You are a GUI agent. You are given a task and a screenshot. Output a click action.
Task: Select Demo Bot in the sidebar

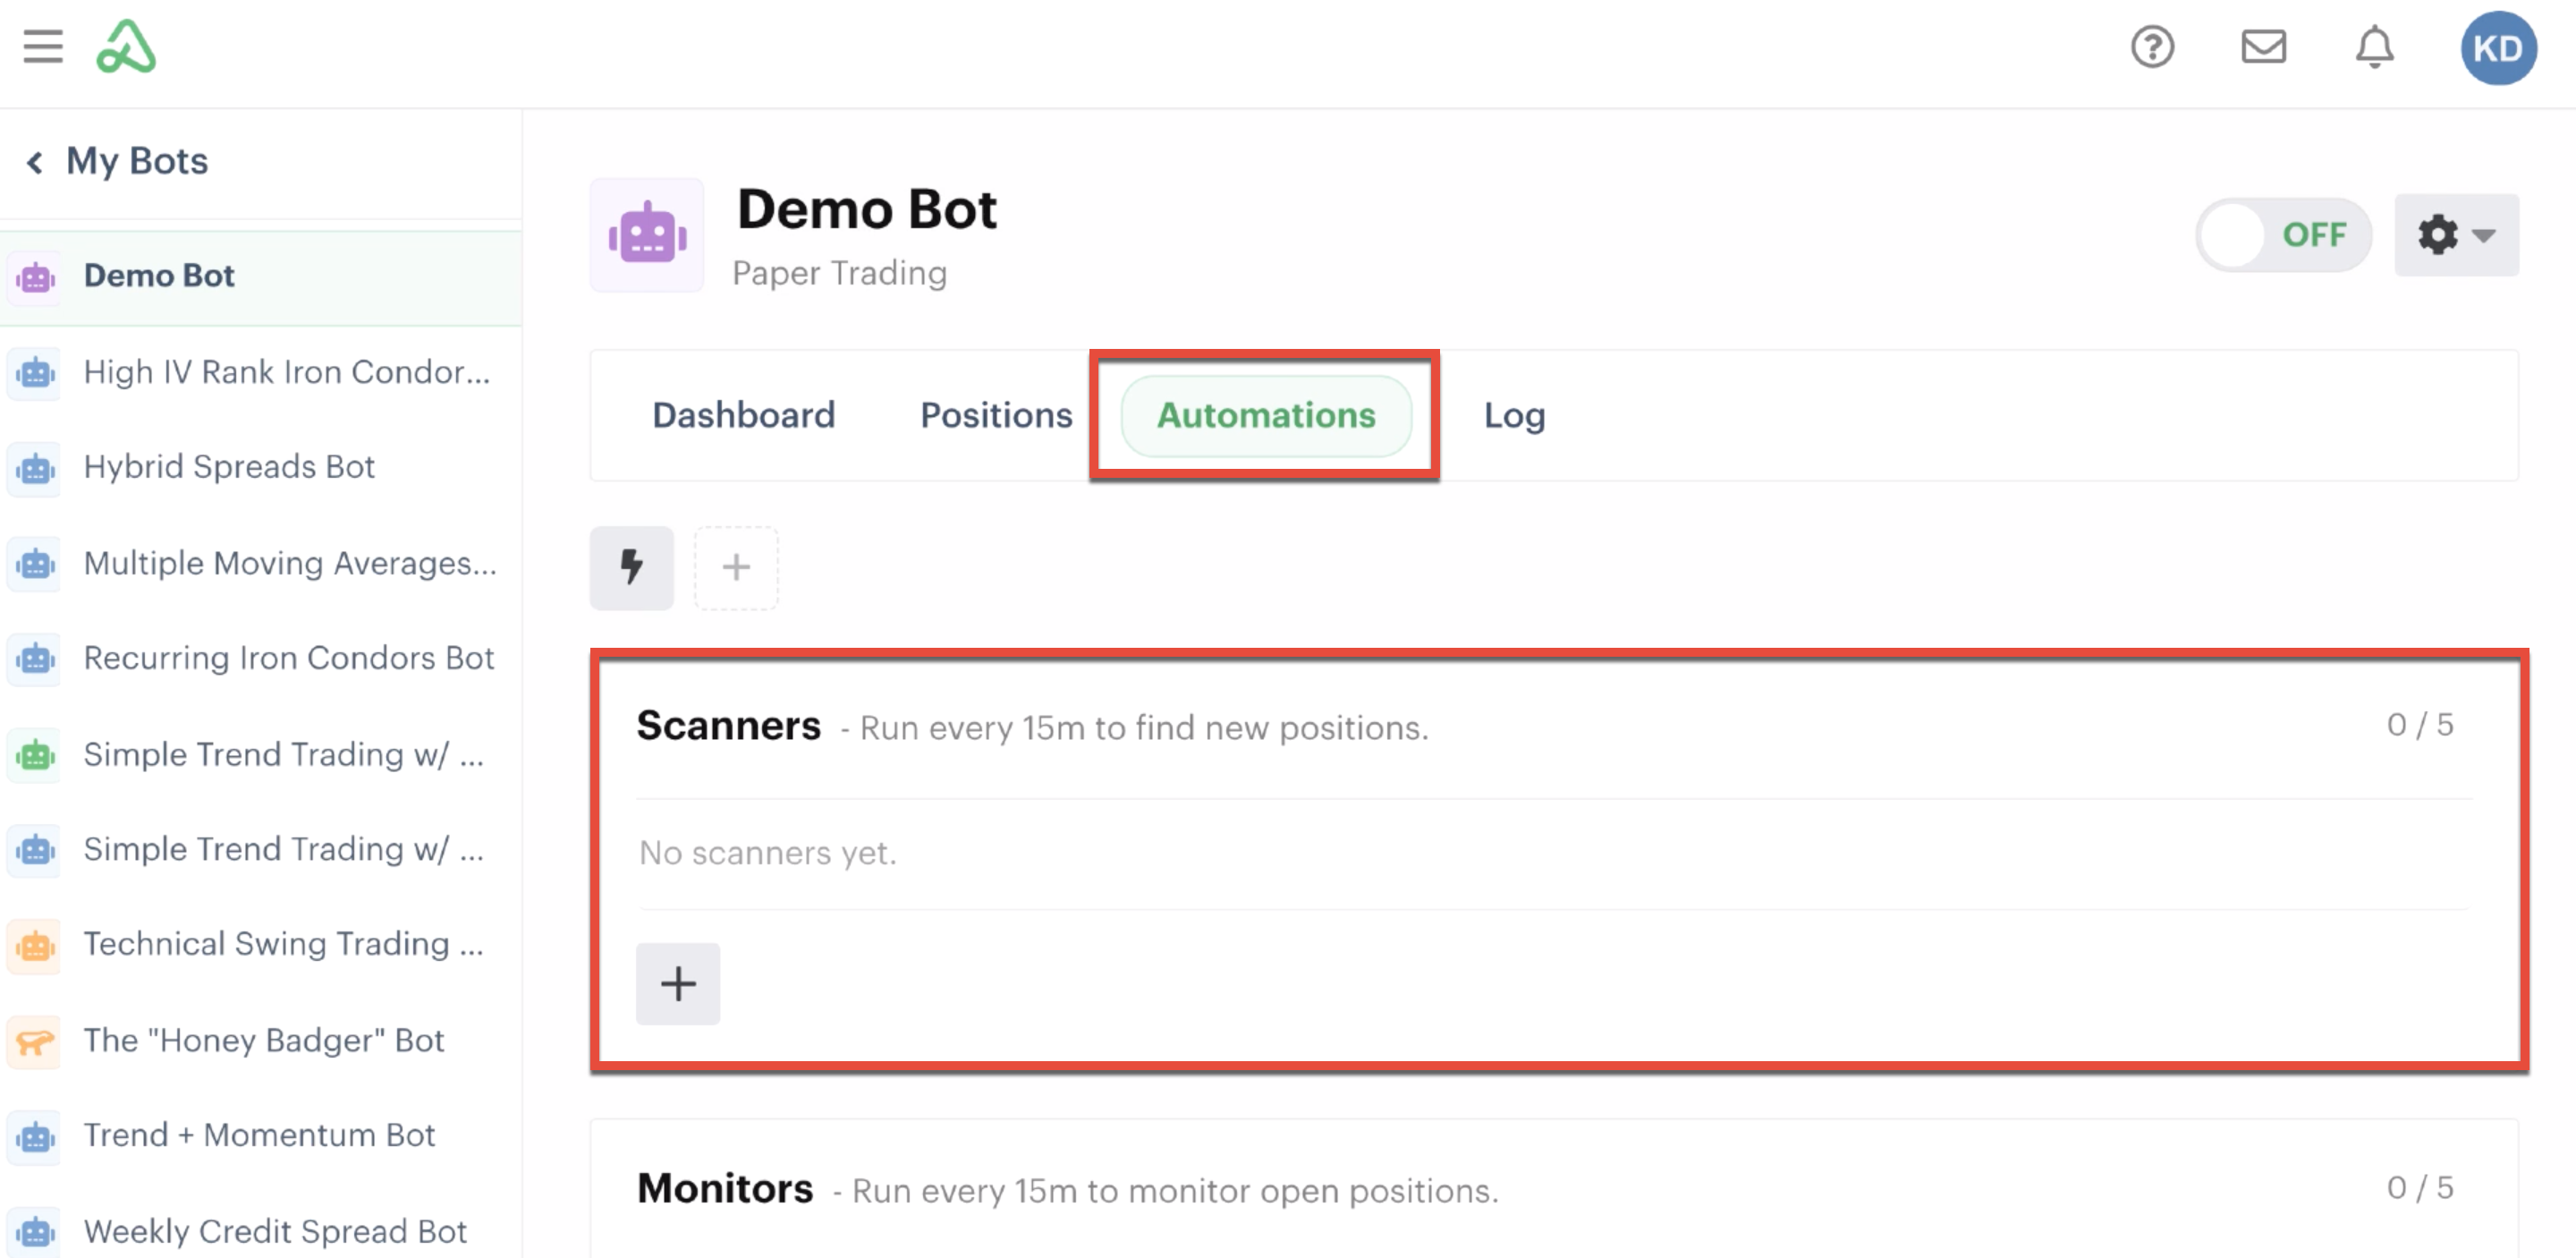click(261, 277)
